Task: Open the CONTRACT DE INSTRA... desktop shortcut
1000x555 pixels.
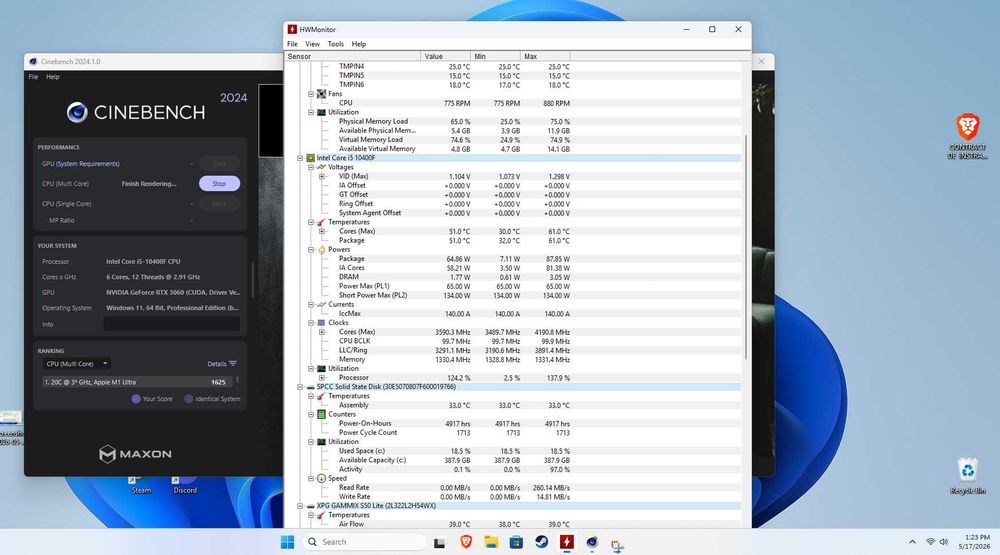Action: (967, 137)
